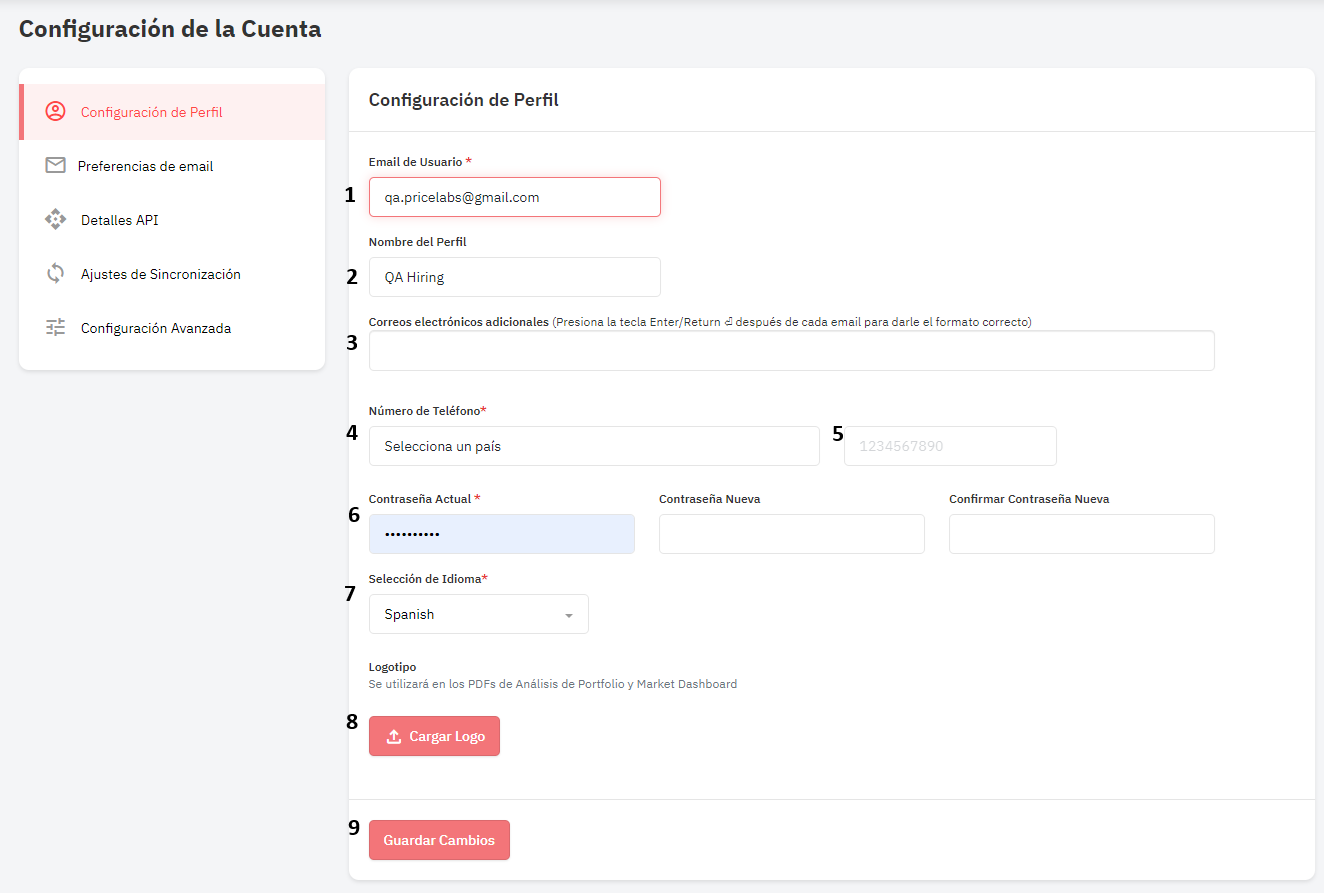Click the Correos electrónicos adicionales field
The width and height of the screenshot is (1324, 893).
point(791,351)
